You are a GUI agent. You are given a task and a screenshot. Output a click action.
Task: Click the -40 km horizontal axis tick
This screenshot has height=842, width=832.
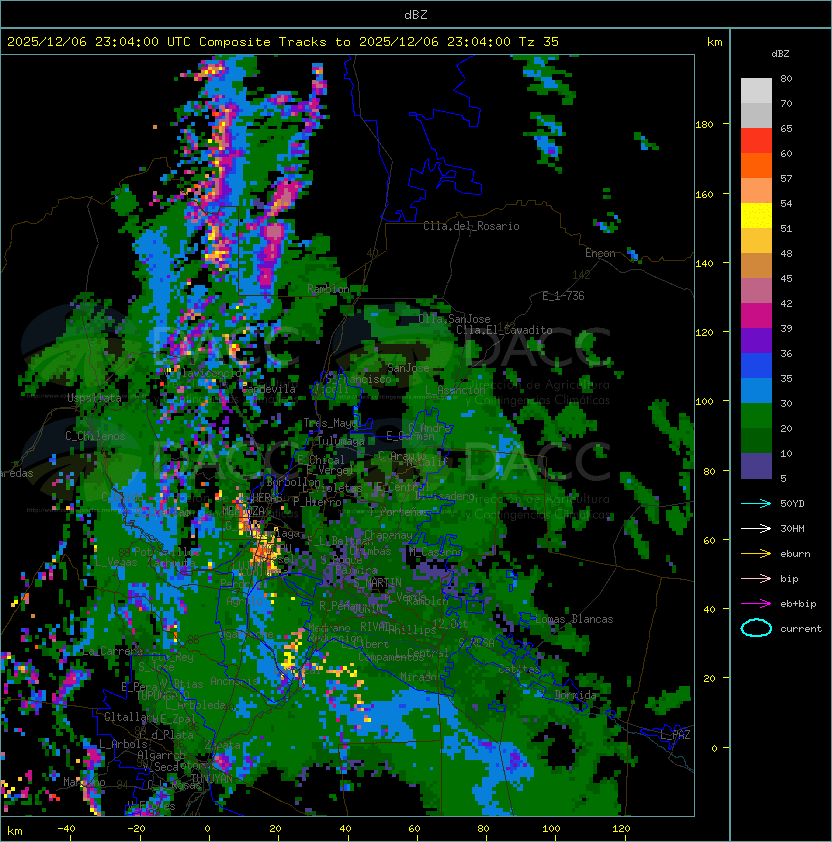point(66,829)
